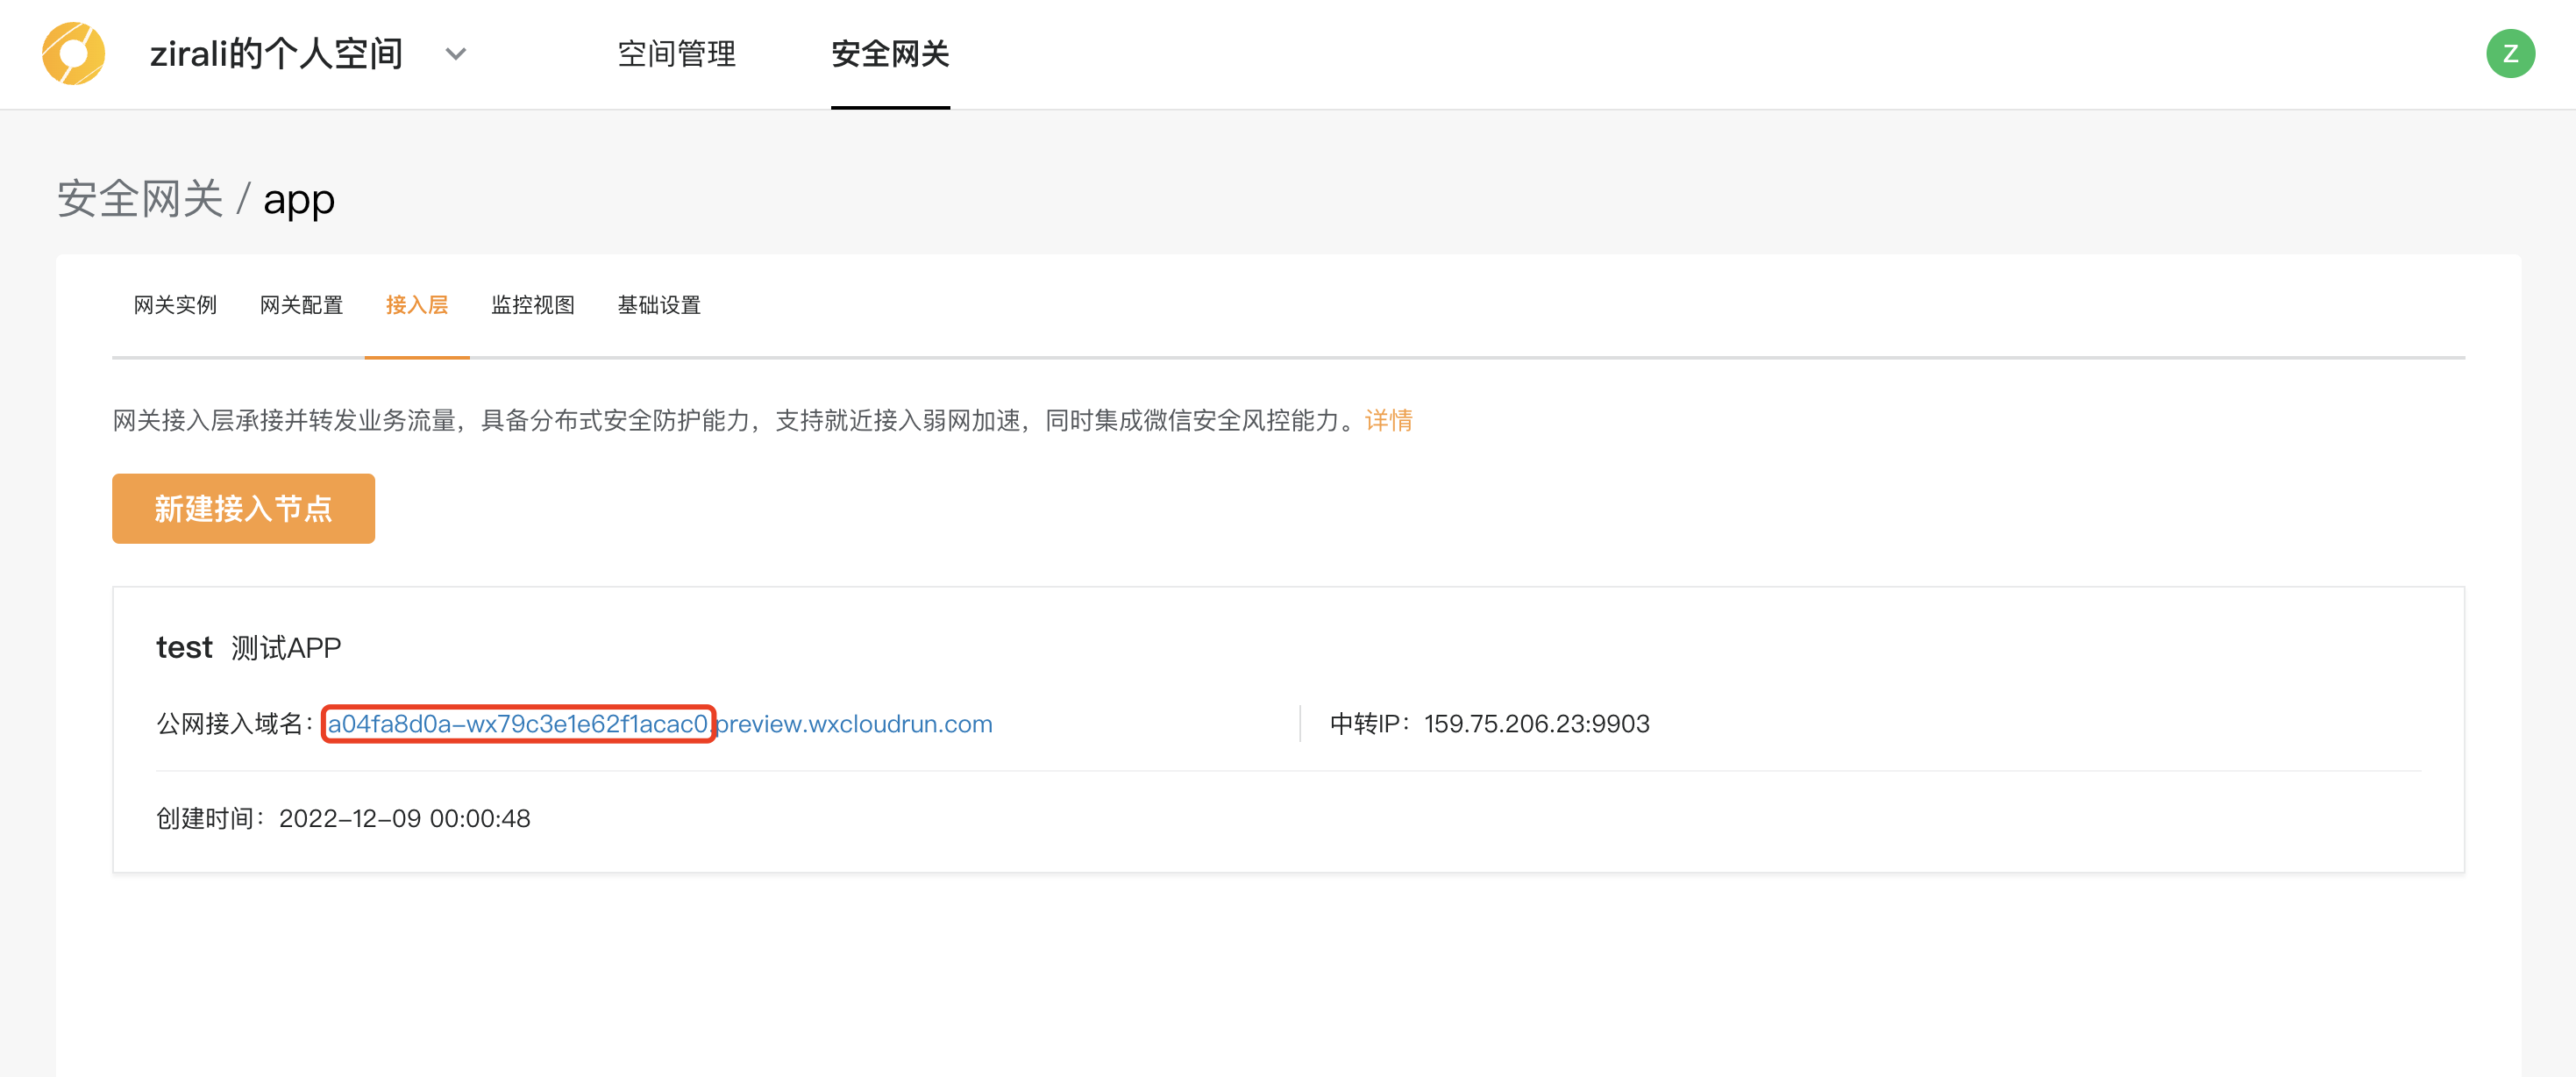This screenshot has height=1077, width=2576.
Task: Open the 空间管理 top menu
Action: (x=676, y=54)
